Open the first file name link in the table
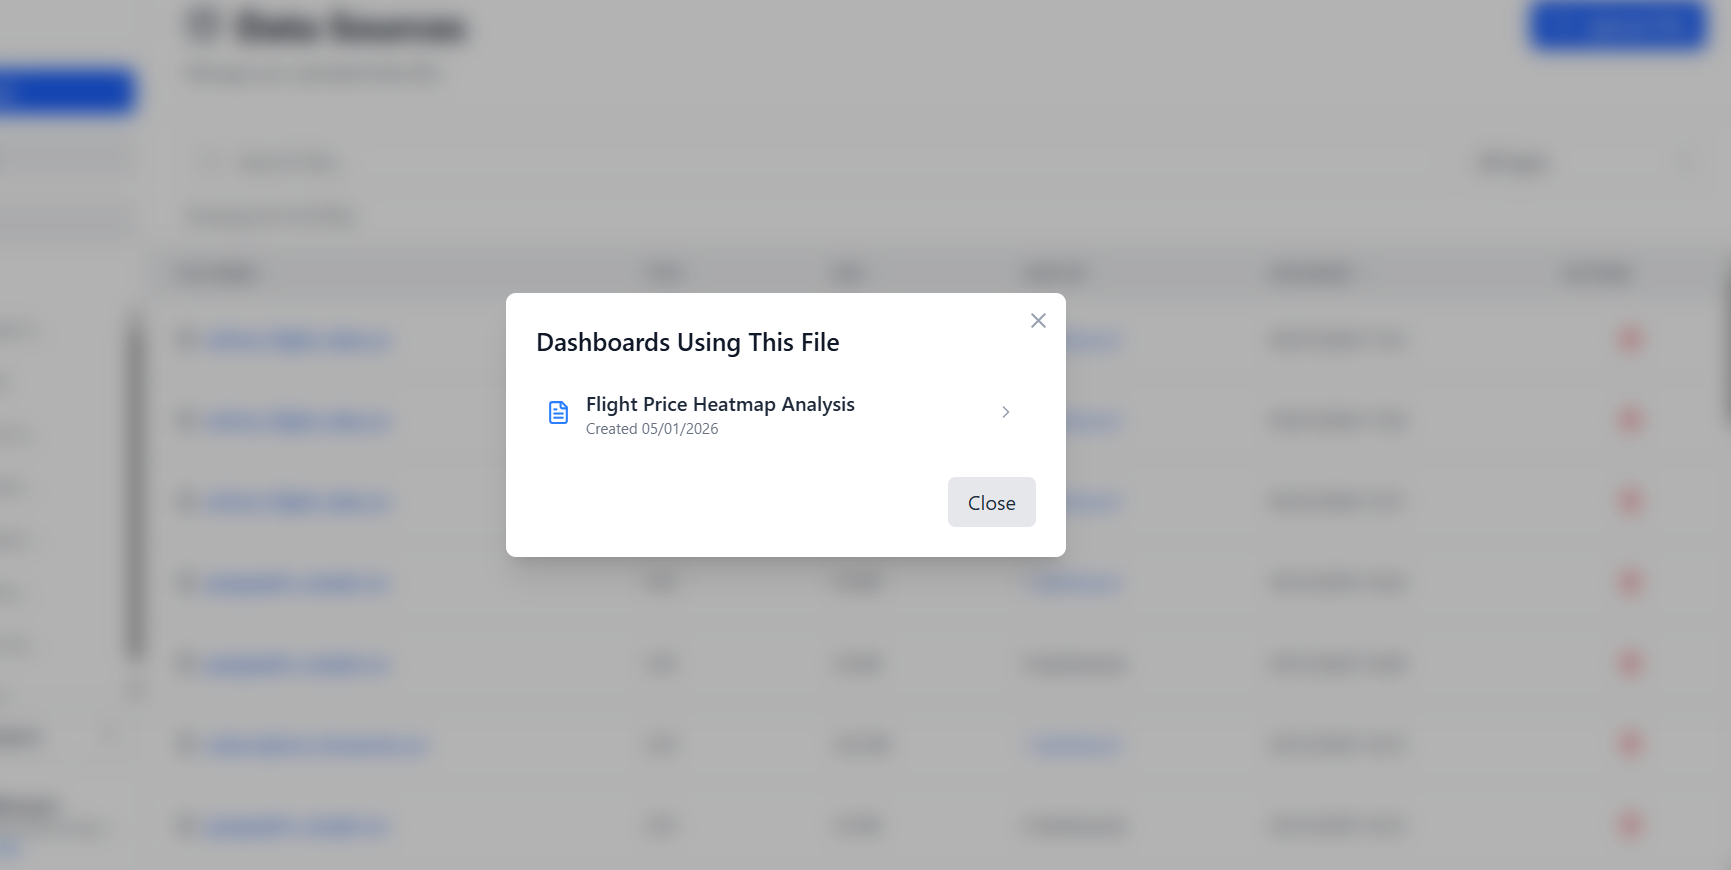This screenshot has width=1731, height=870. click(x=297, y=341)
